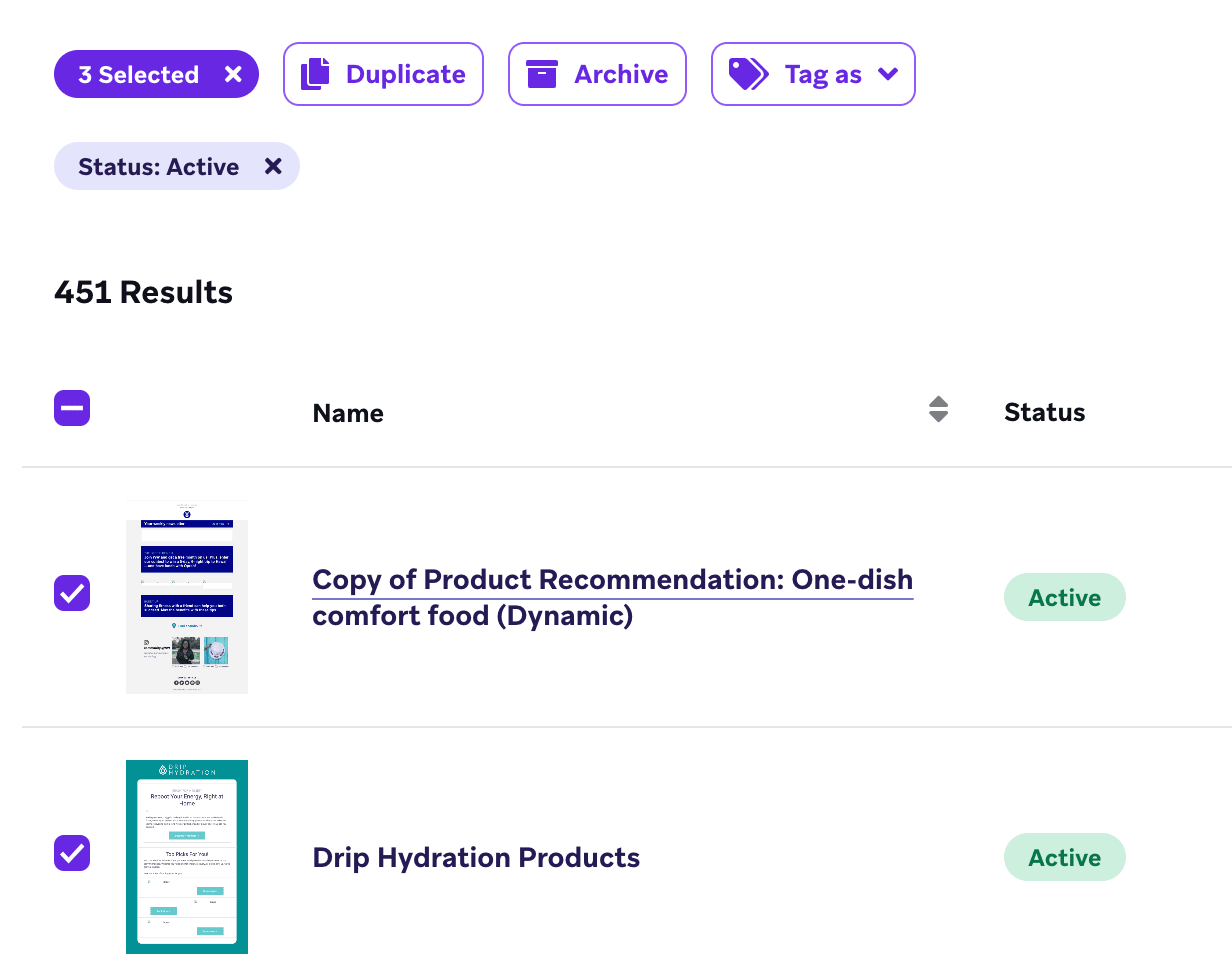Clear the 3 Selected items with the X icon
This screenshot has width=1232, height=976.
point(233,75)
